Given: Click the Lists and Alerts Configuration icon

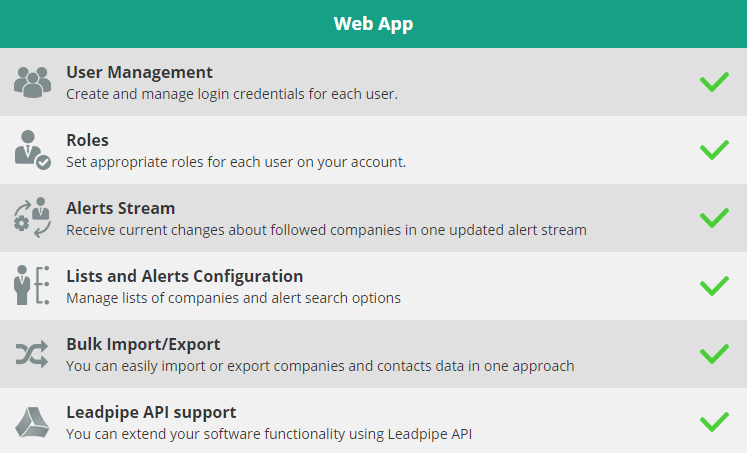Looking at the screenshot, I should coord(32,286).
